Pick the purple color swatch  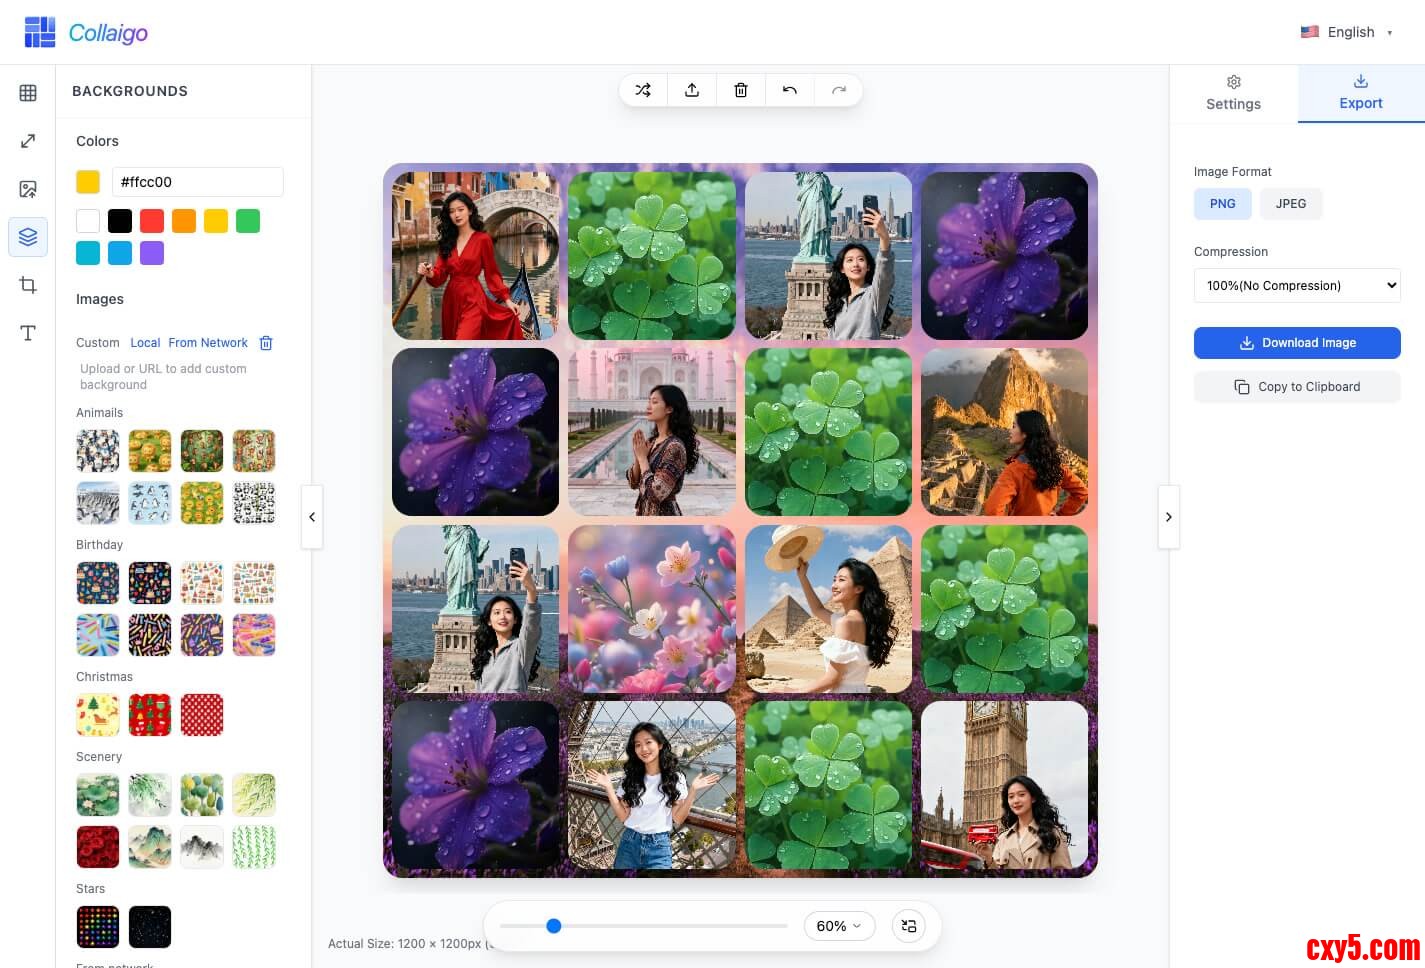click(x=152, y=253)
